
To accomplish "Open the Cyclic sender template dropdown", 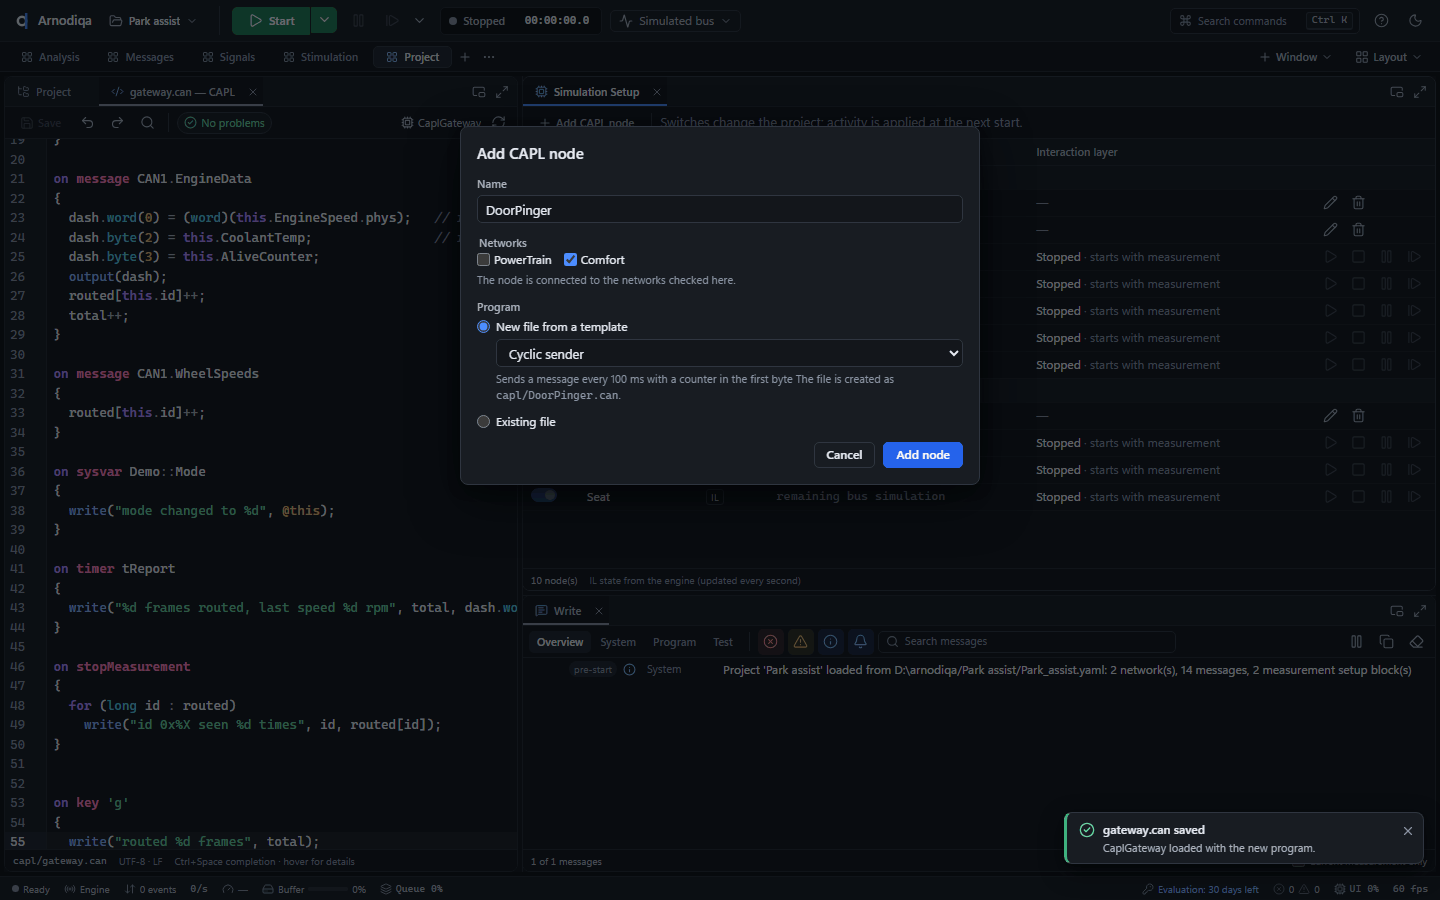I will pos(729,354).
